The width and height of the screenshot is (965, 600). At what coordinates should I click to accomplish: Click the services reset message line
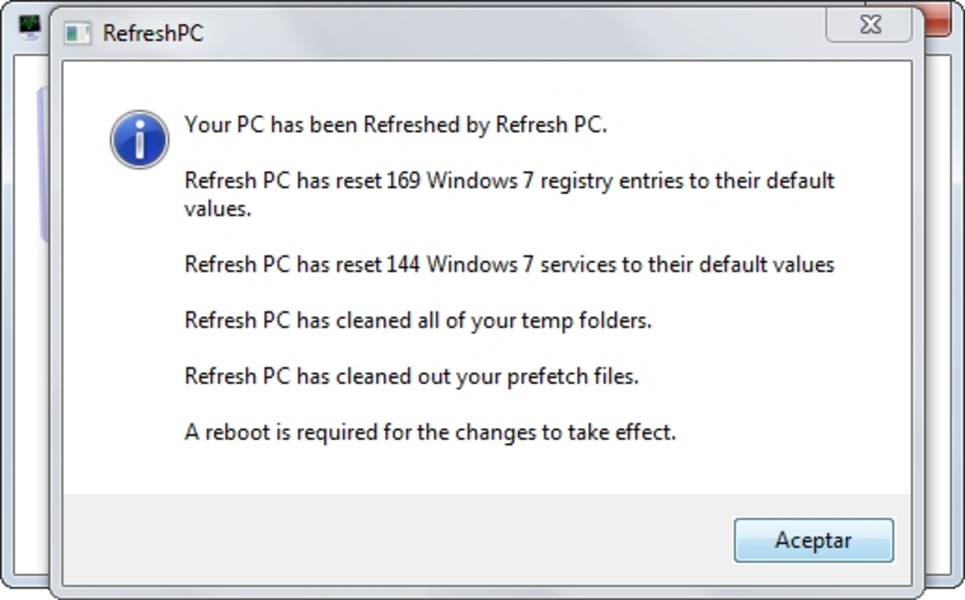509,265
